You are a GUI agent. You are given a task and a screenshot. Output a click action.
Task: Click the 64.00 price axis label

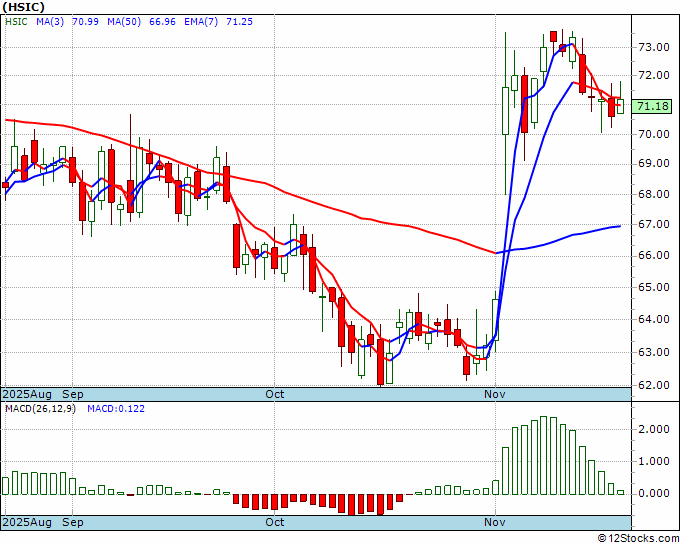[x=654, y=320]
